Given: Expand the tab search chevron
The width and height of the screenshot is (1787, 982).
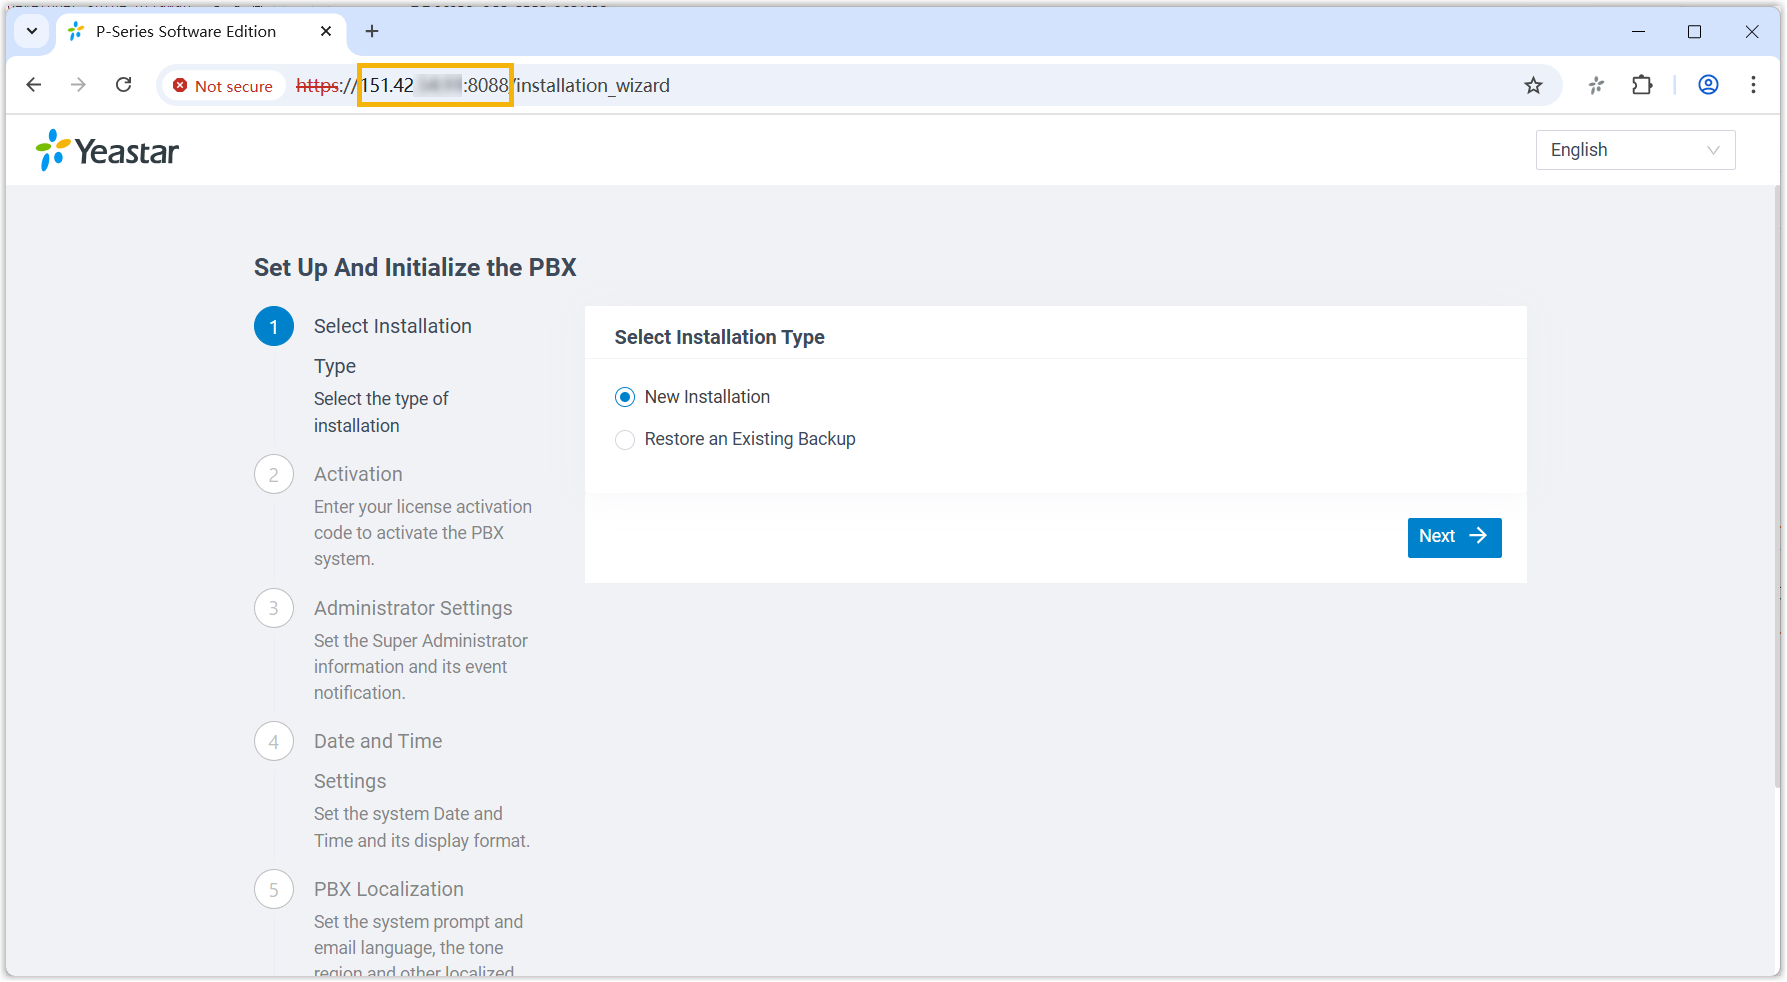Looking at the screenshot, I should tap(32, 31).
